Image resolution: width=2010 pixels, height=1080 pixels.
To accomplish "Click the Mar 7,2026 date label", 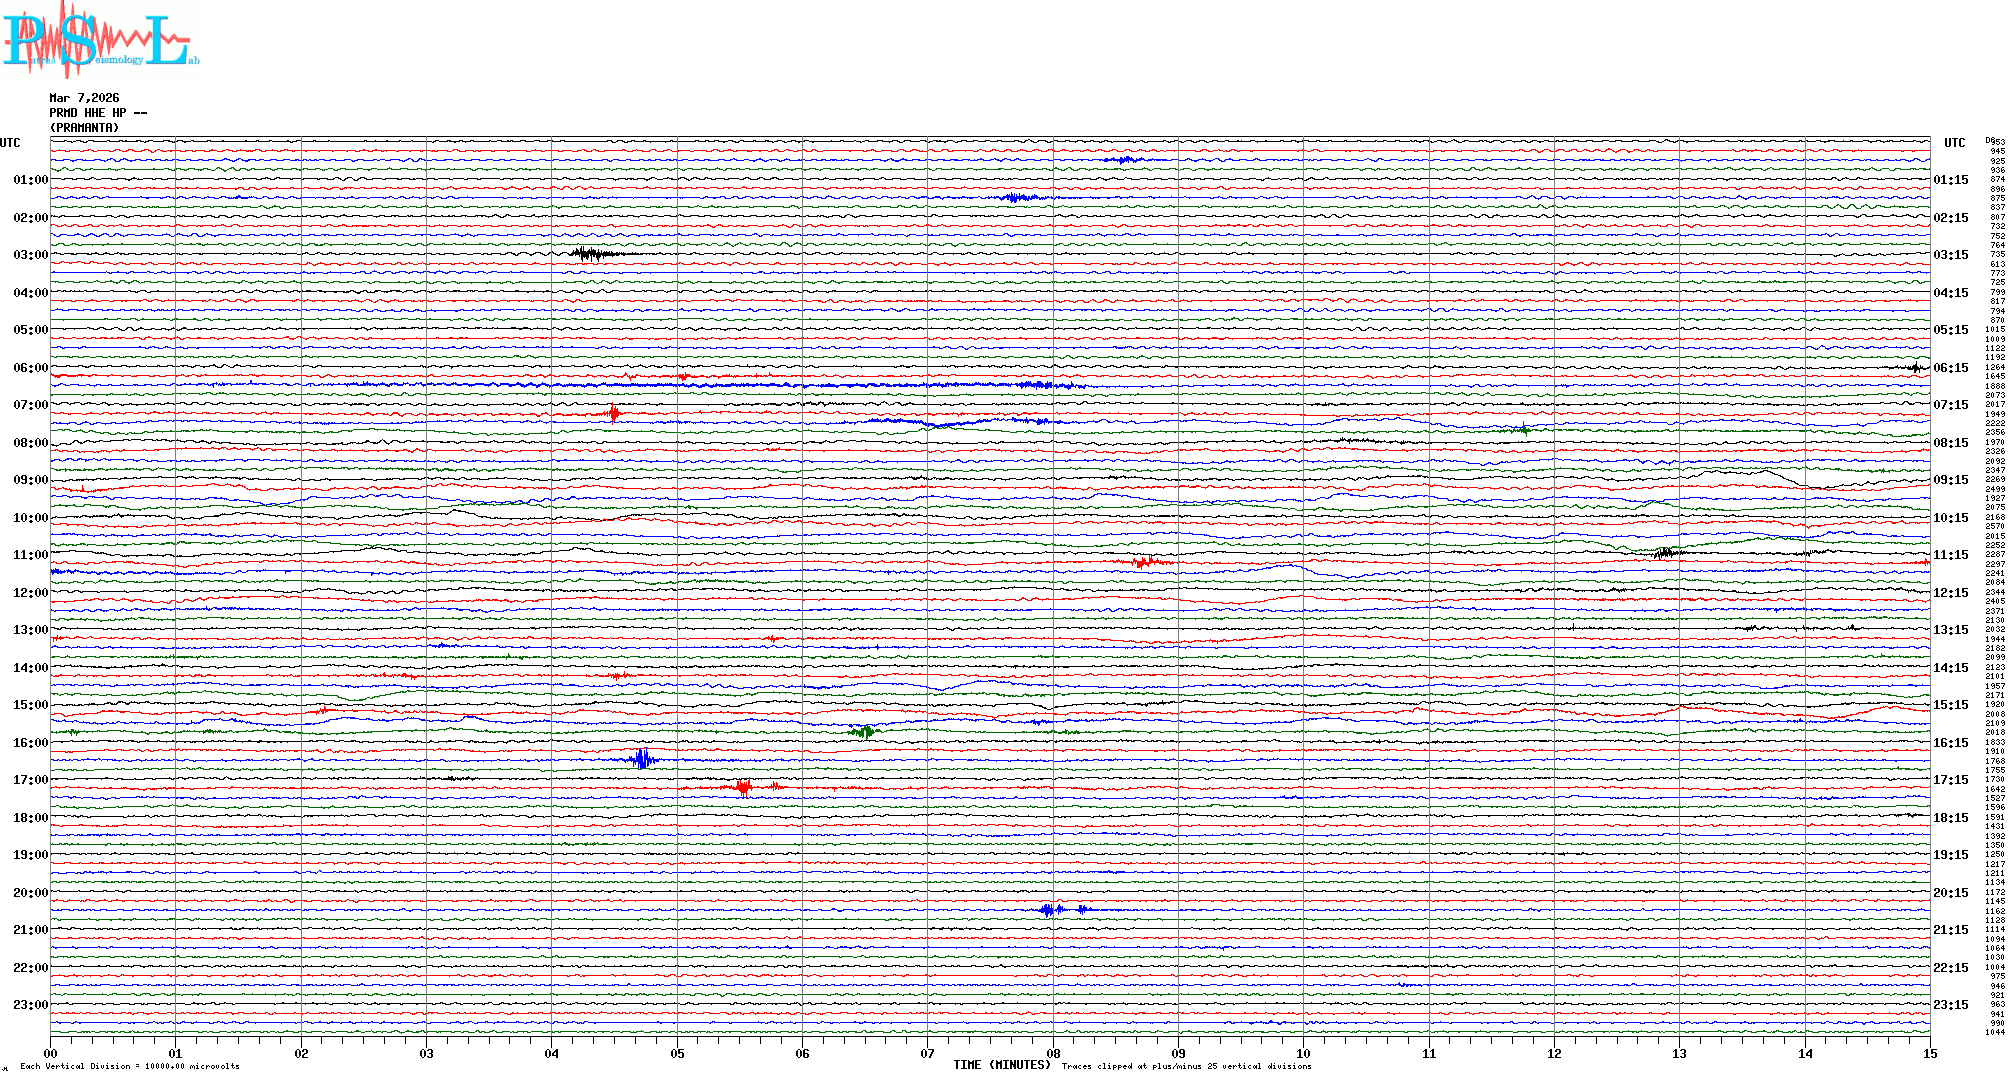I will click(84, 98).
